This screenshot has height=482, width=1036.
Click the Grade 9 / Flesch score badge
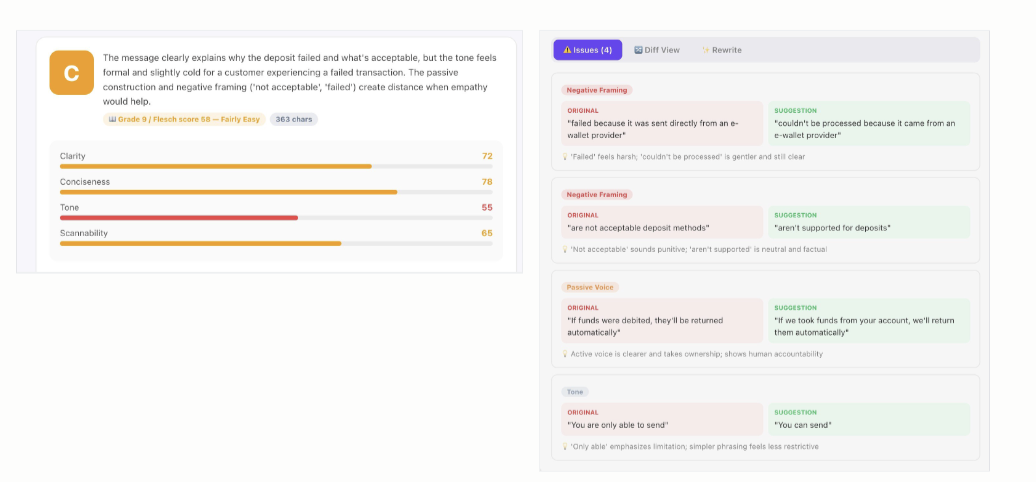tap(184, 120)
